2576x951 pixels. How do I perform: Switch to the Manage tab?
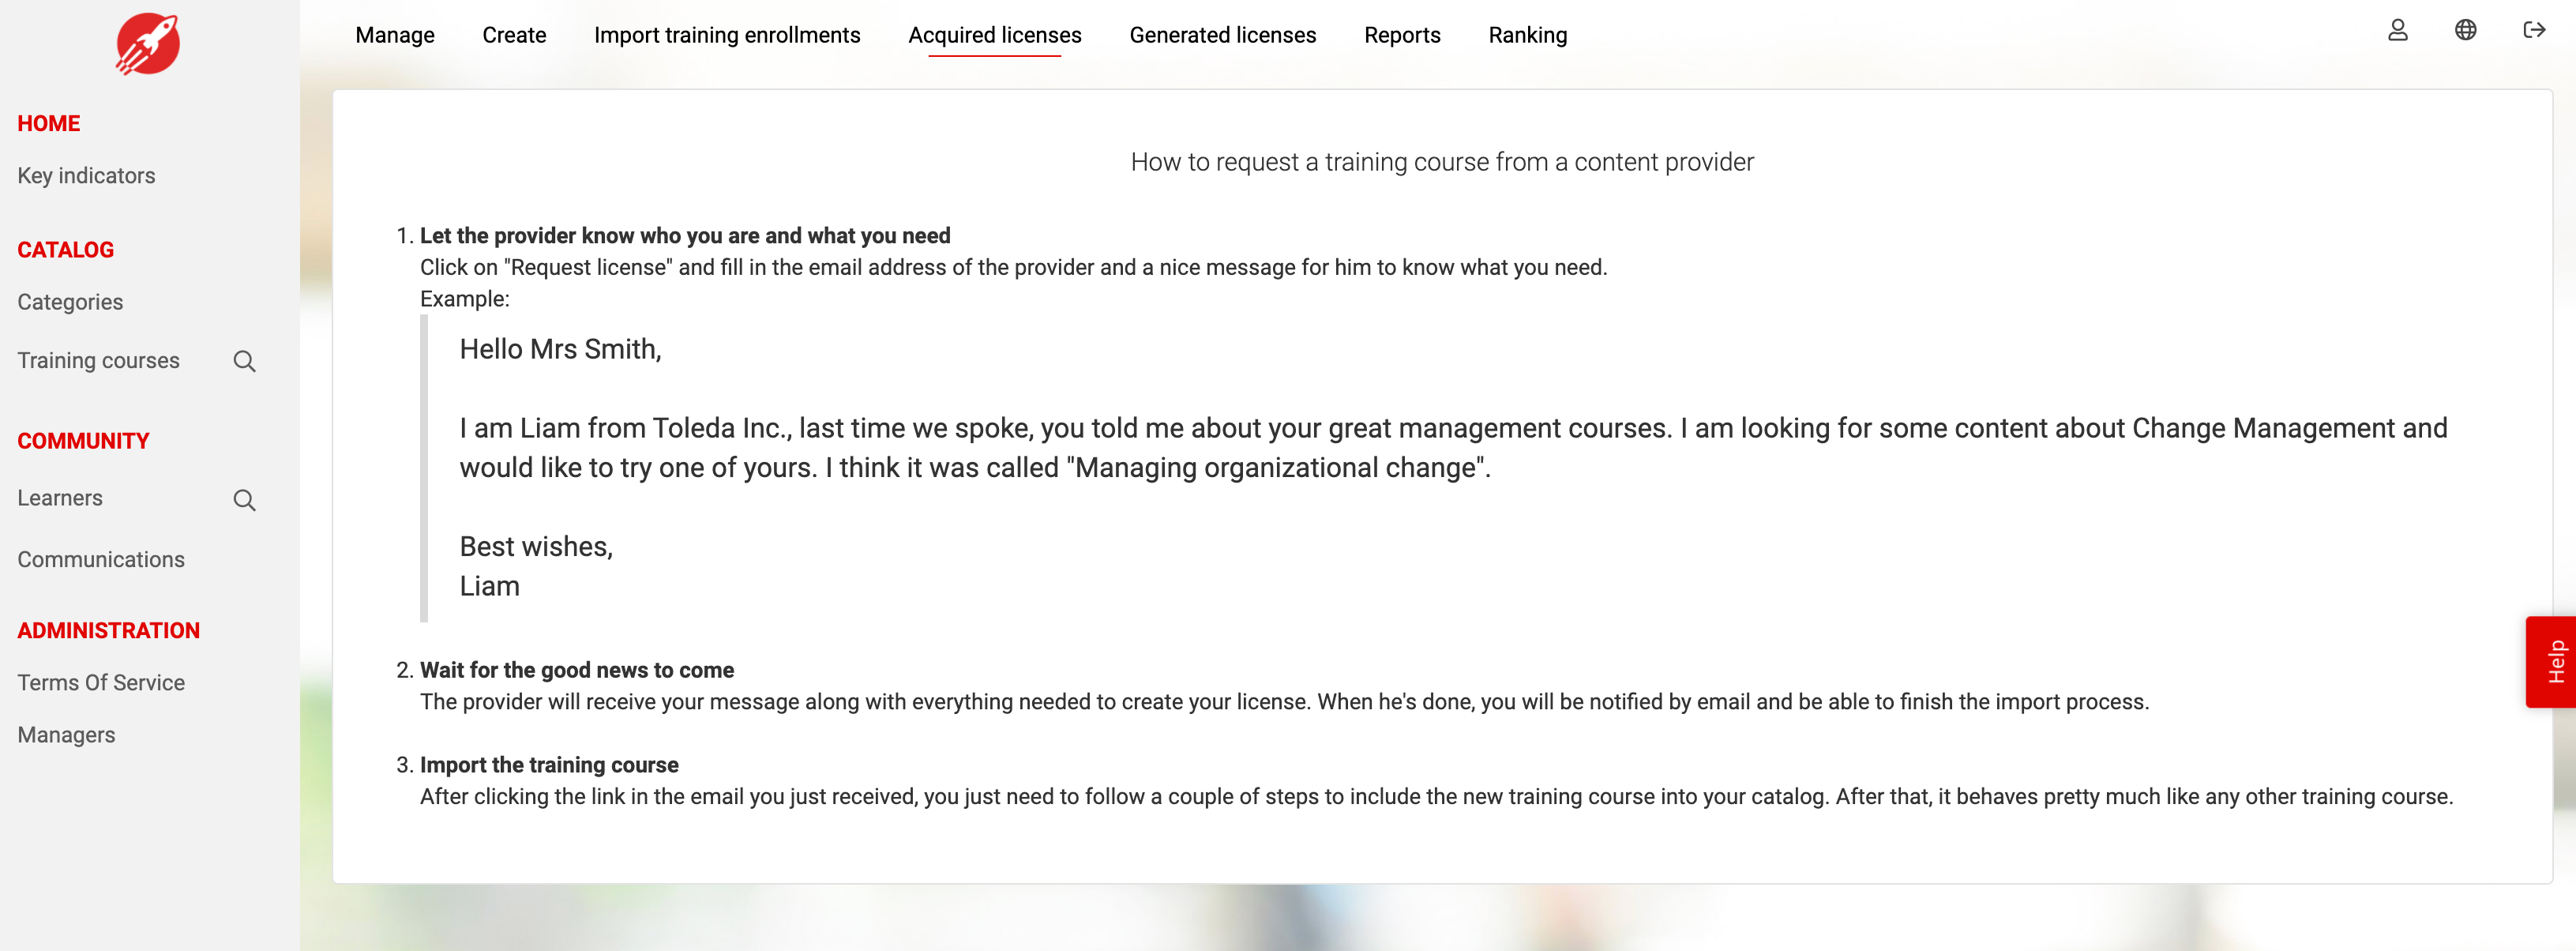(x=395, y=35)
